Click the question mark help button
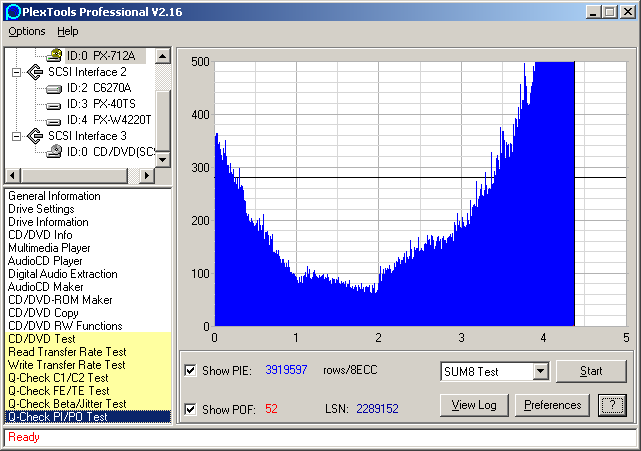The height and width of the screenshot is (451, 641). point(612,405)
